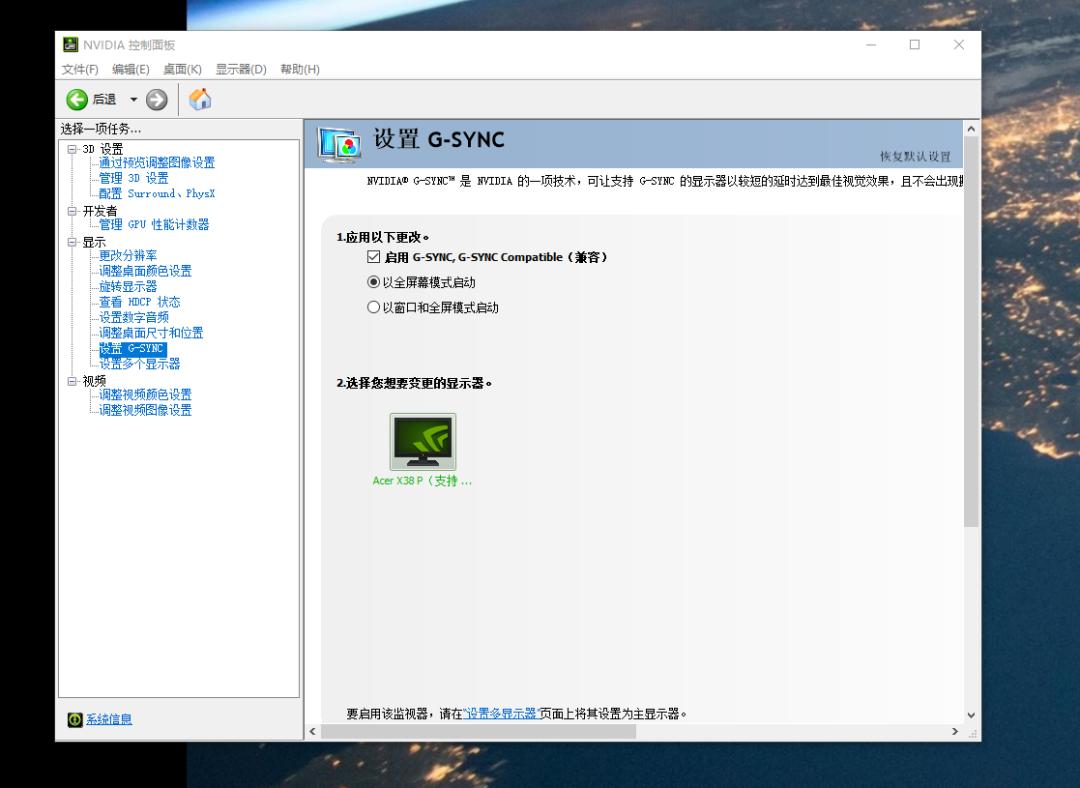Open the back history dropdown arrow

point(134,99)
